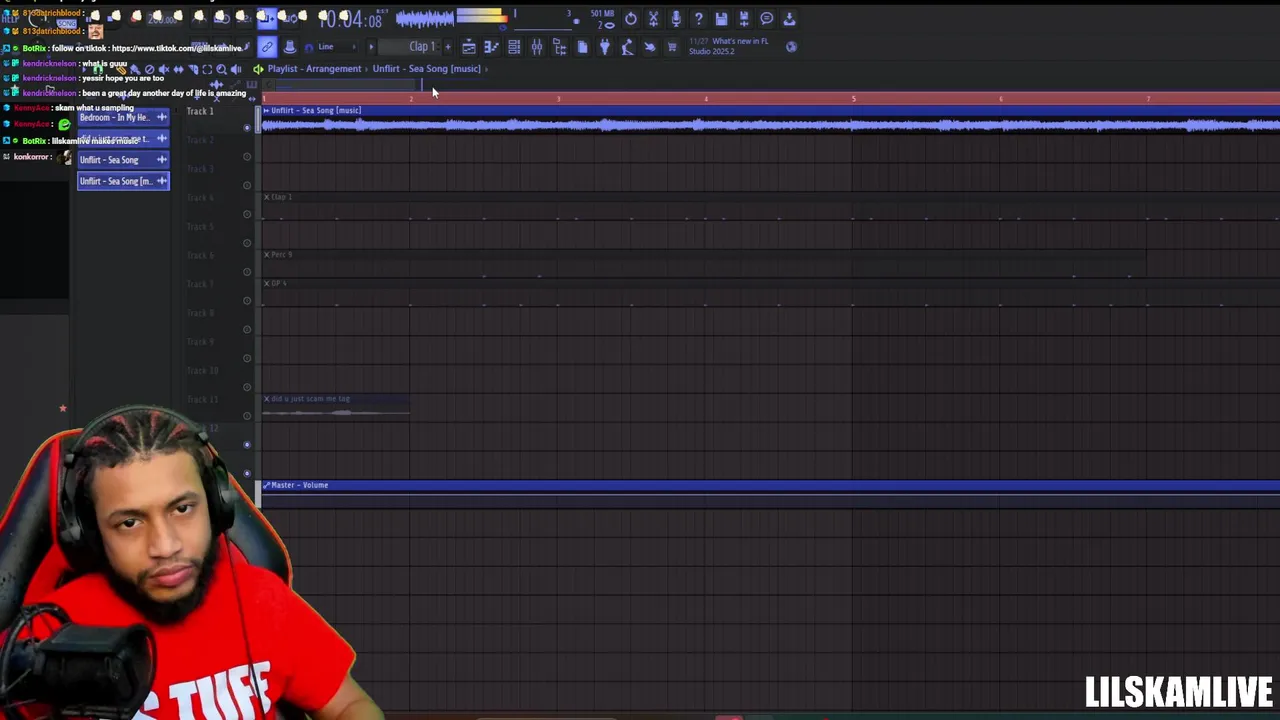This screenshot has width=1280, height=720.
Task: Open the browser tree icon
Action: 559,47
